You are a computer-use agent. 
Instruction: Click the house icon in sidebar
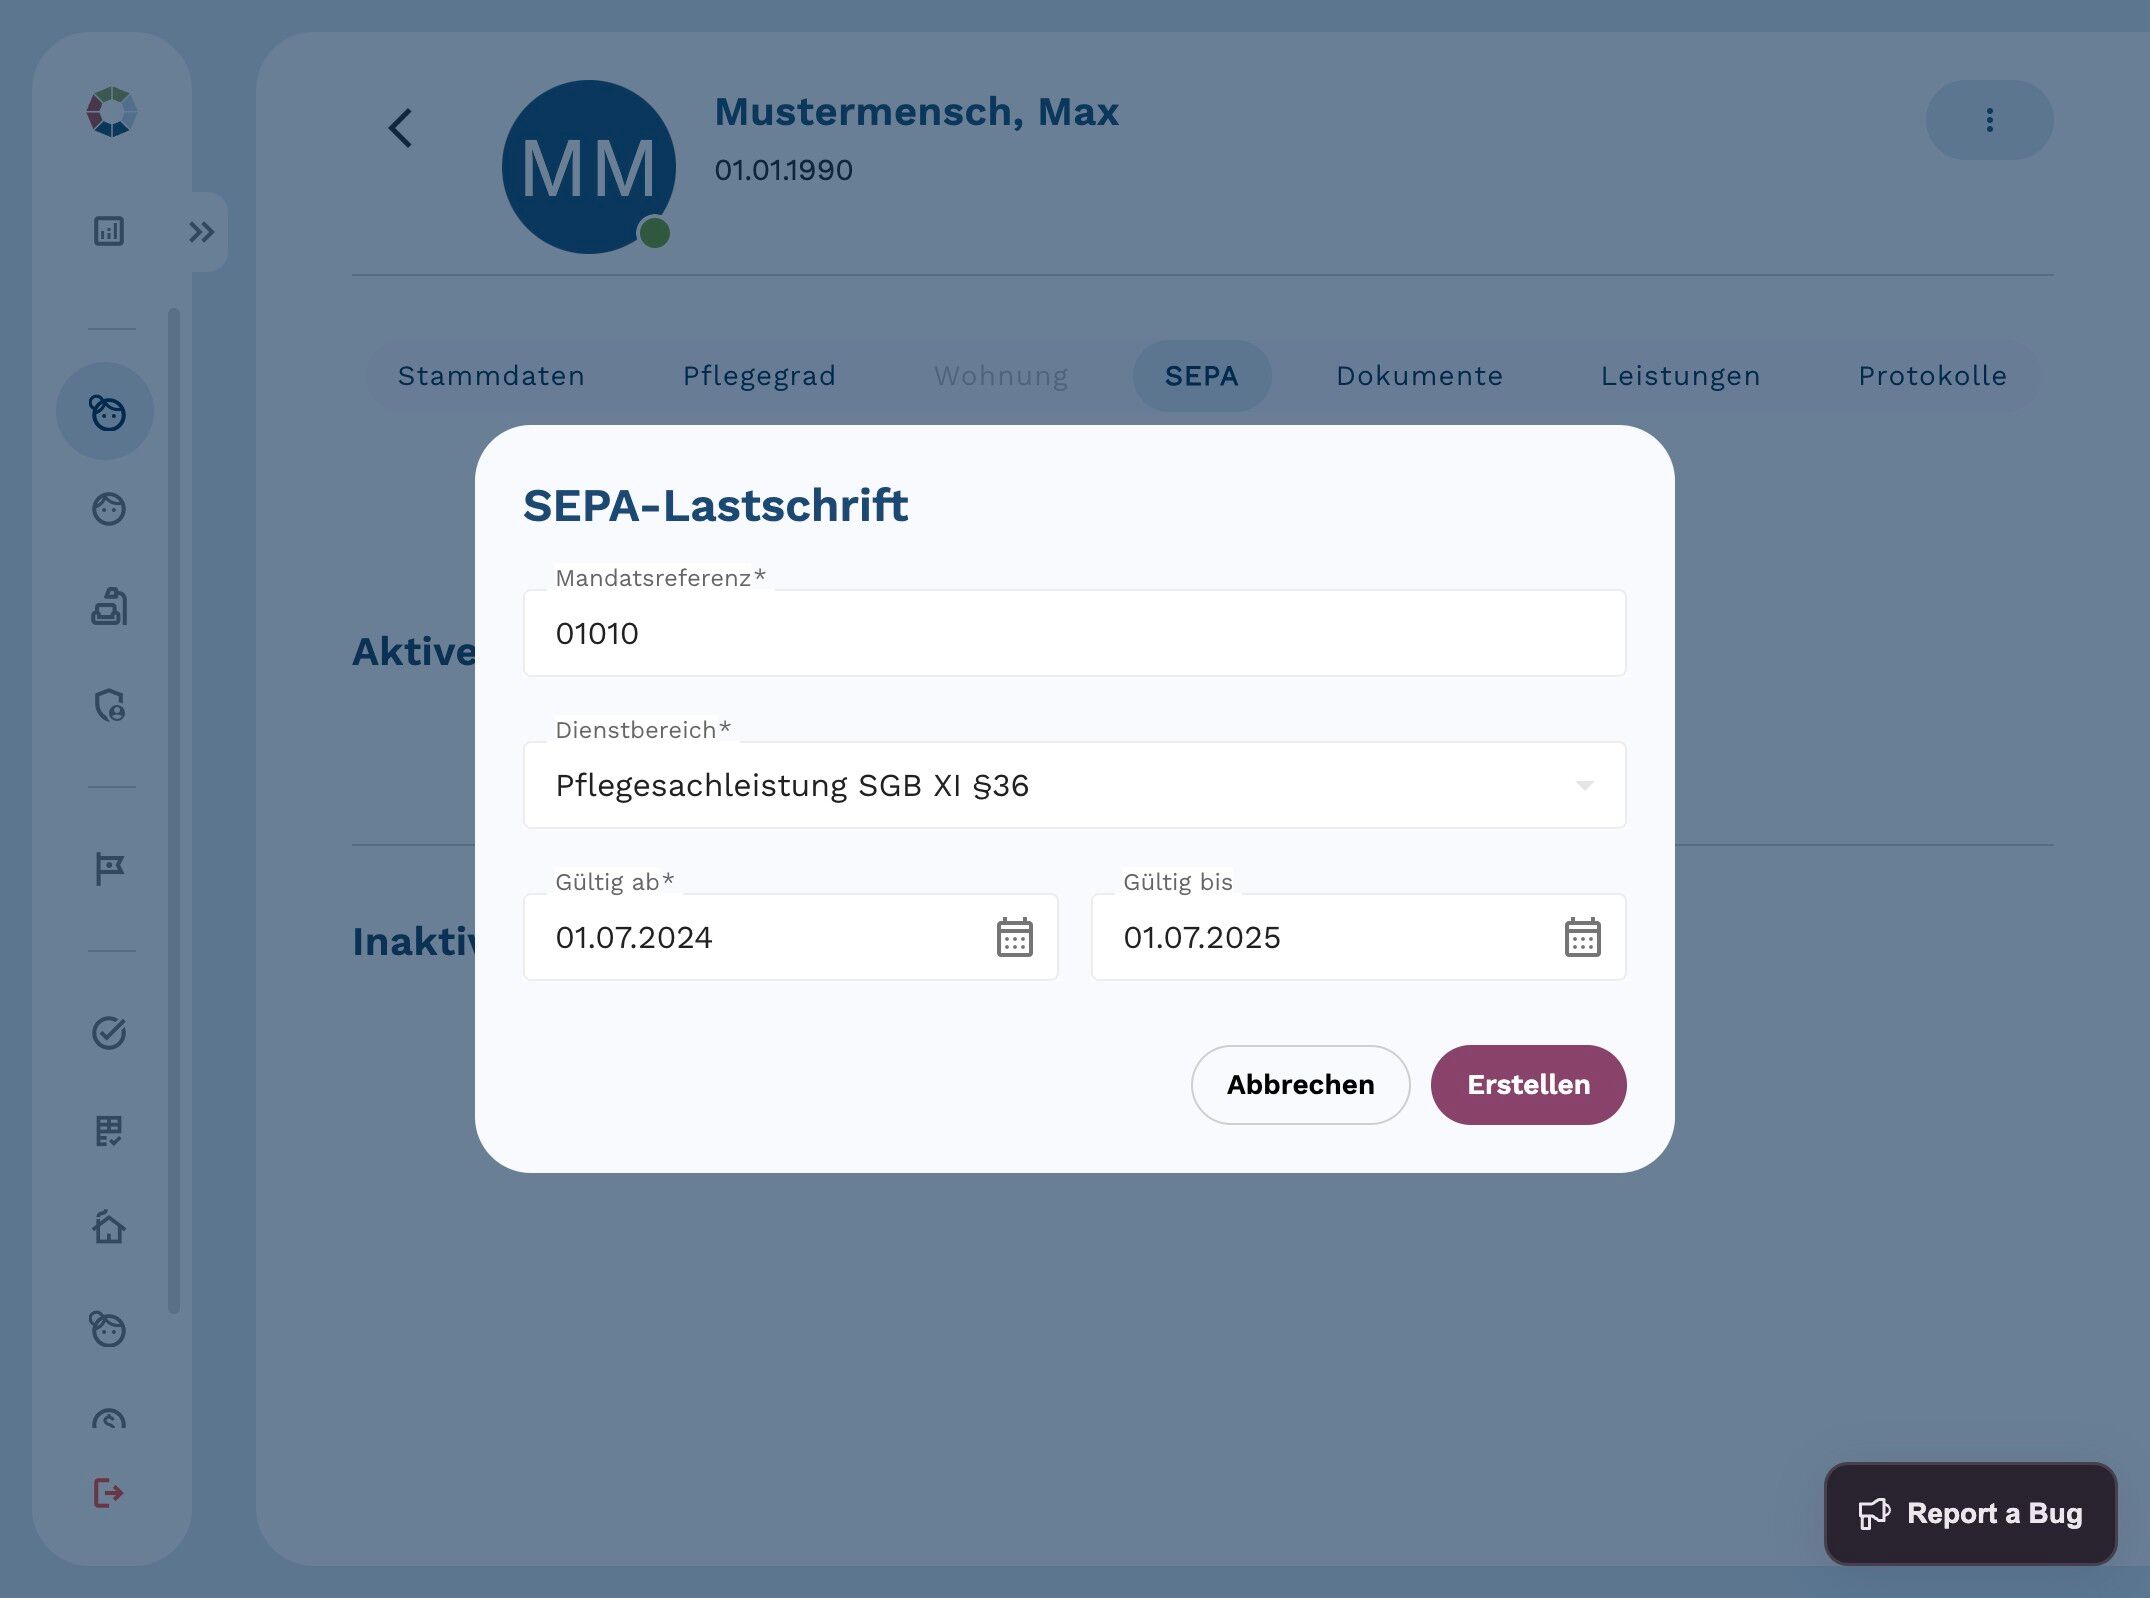109,1227
